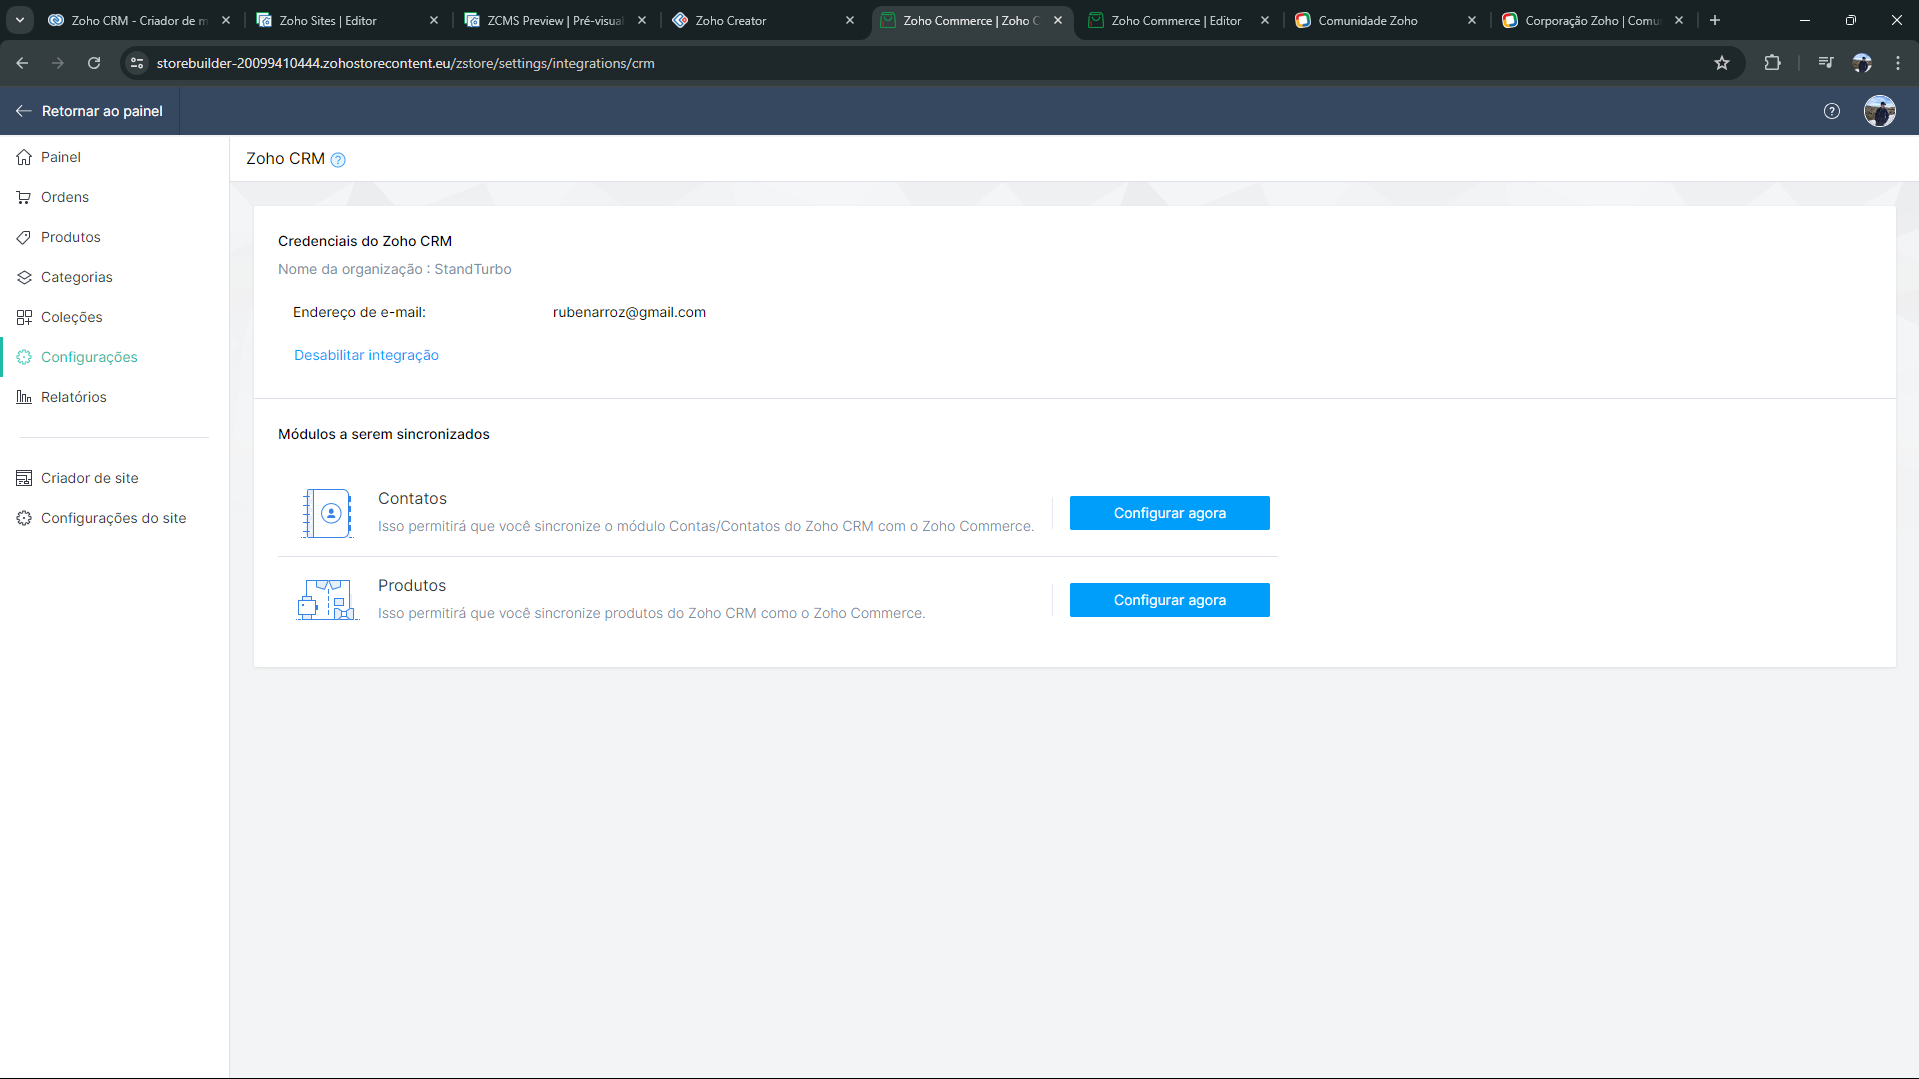Screen dimensions: 1919x1079
Task: Click the email rubenarroz@gmail.com
Action: click(629, 312)
